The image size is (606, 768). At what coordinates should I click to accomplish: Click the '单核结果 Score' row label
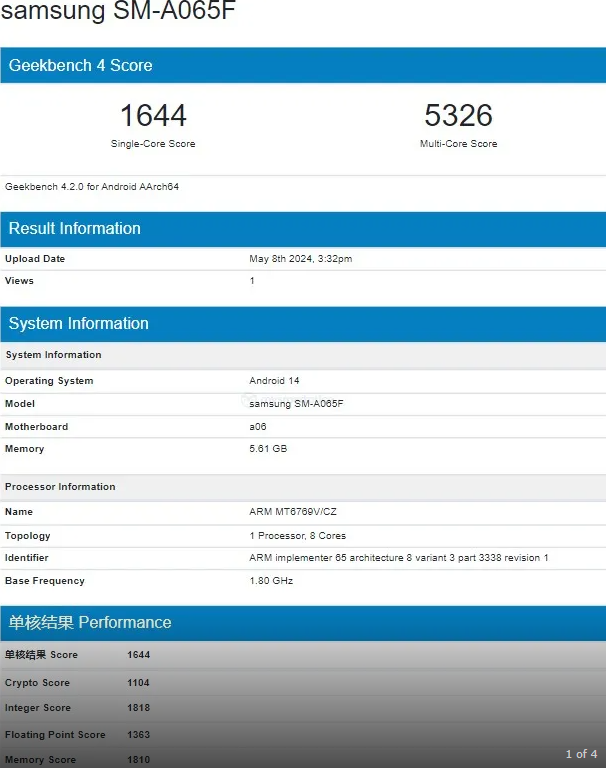(41, 655)
